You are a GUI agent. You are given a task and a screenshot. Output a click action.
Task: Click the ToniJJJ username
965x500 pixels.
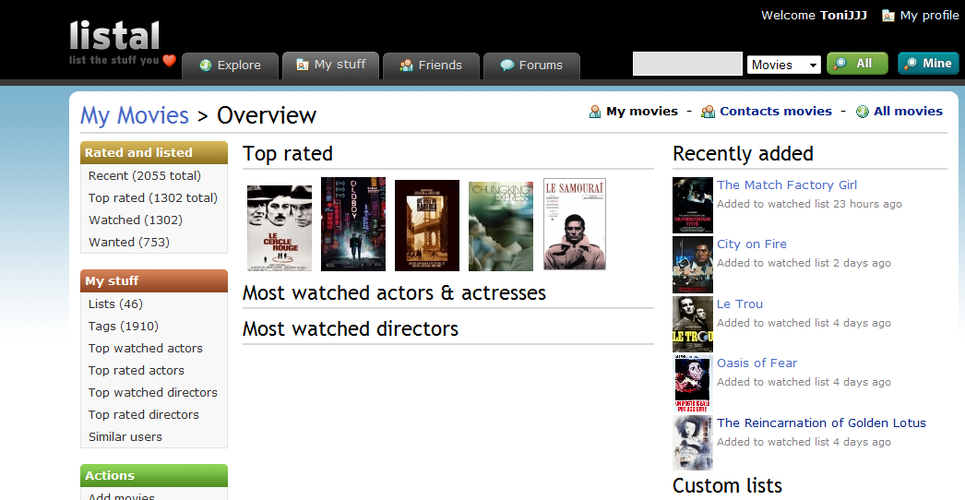tap(843, 15)
